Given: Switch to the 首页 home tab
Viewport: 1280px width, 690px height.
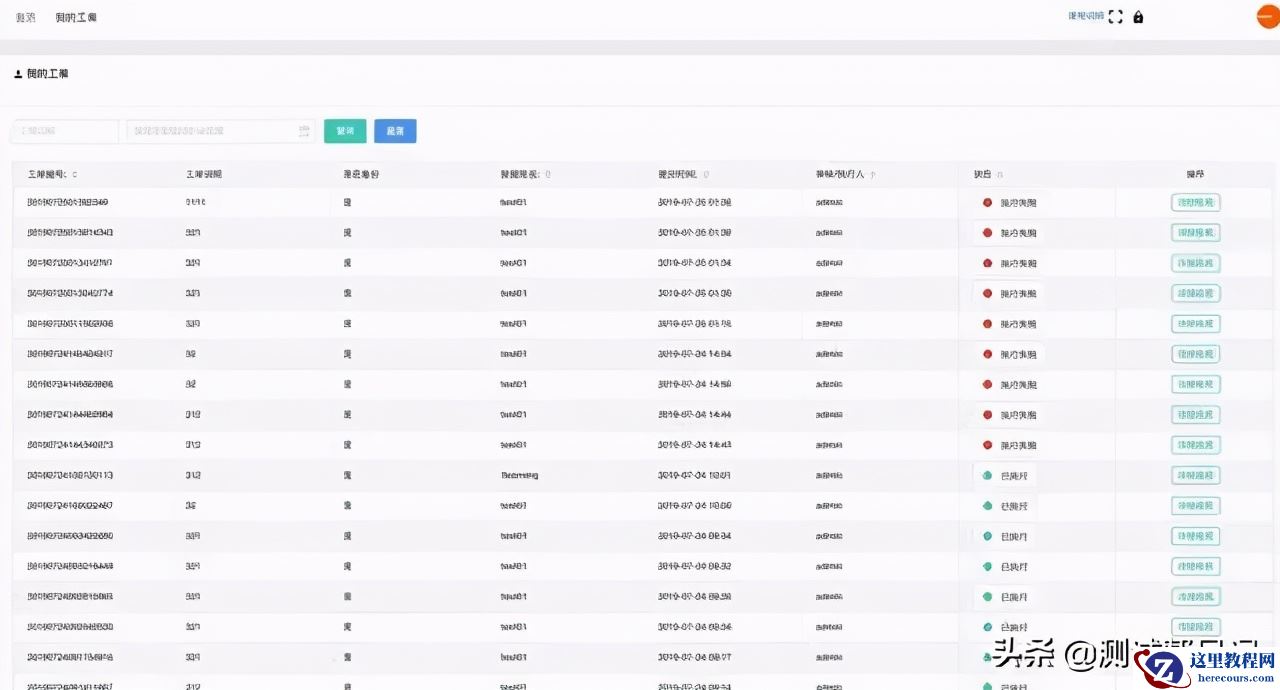Looking at the screenshot, I should point(24,16).
